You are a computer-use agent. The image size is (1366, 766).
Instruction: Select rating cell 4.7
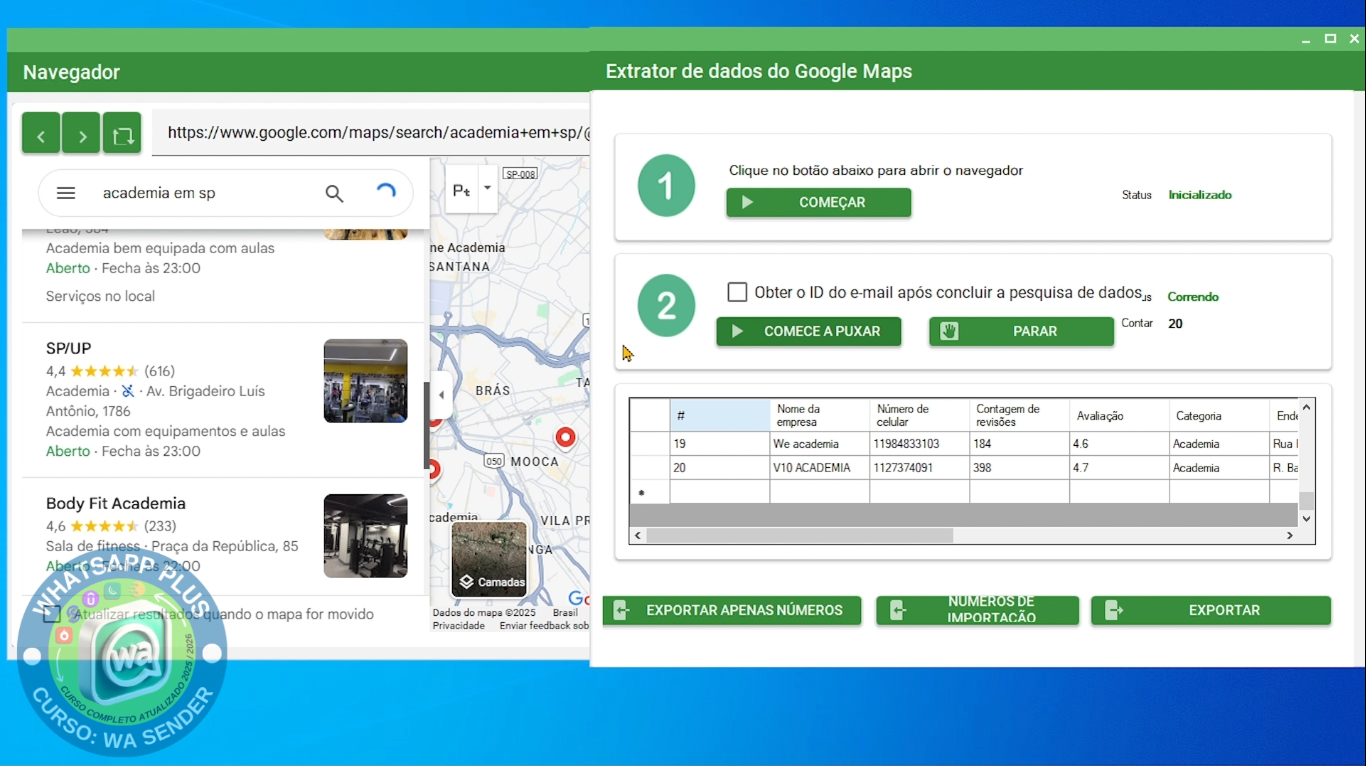tap(1120, 467)
